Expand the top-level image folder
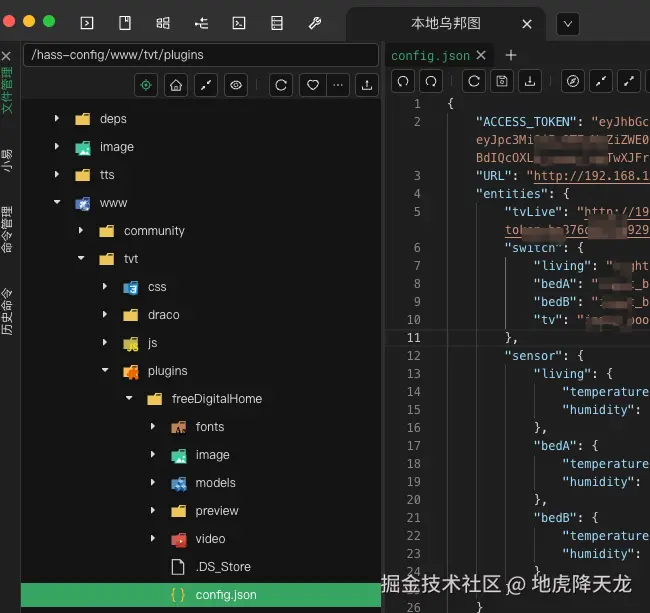This screenshot has width=650, height=613. [57, 146]
